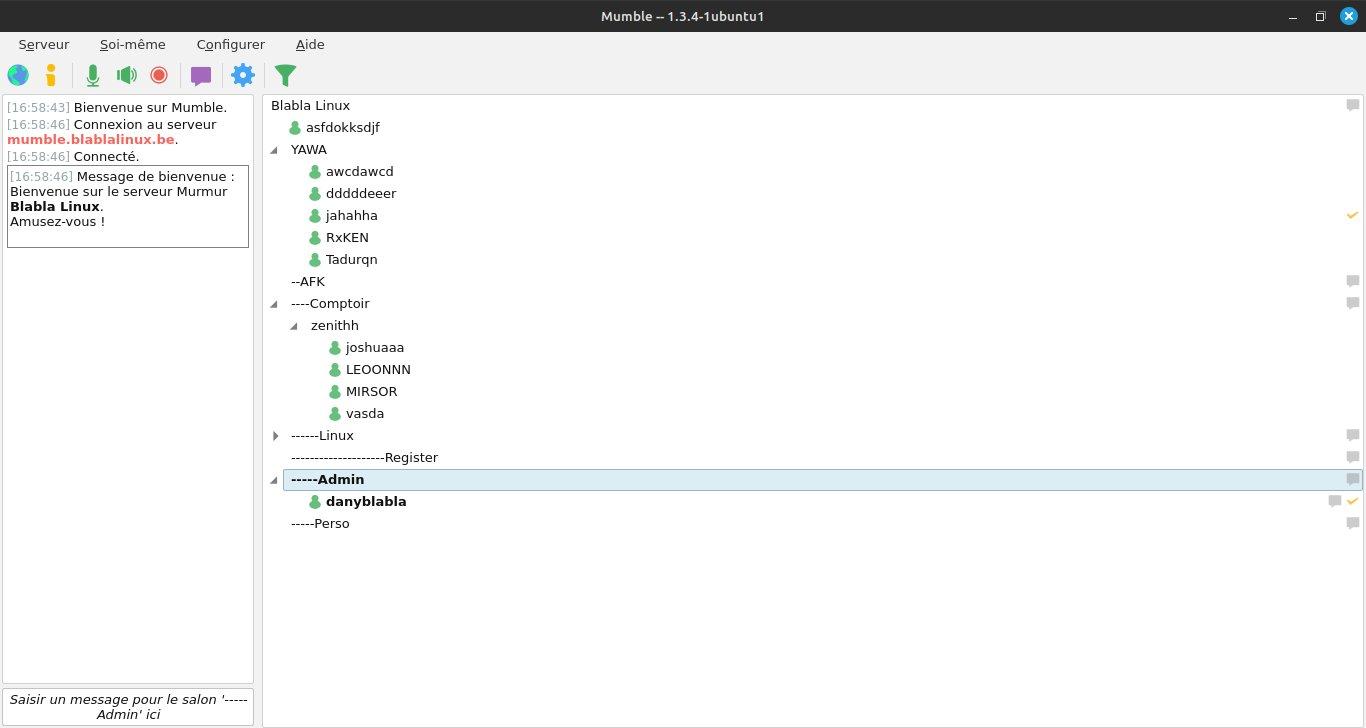The height and width of the screenshot is (728, 1366).
Task: Click user icon next to Tadurqn
Action: pos(315,260)
